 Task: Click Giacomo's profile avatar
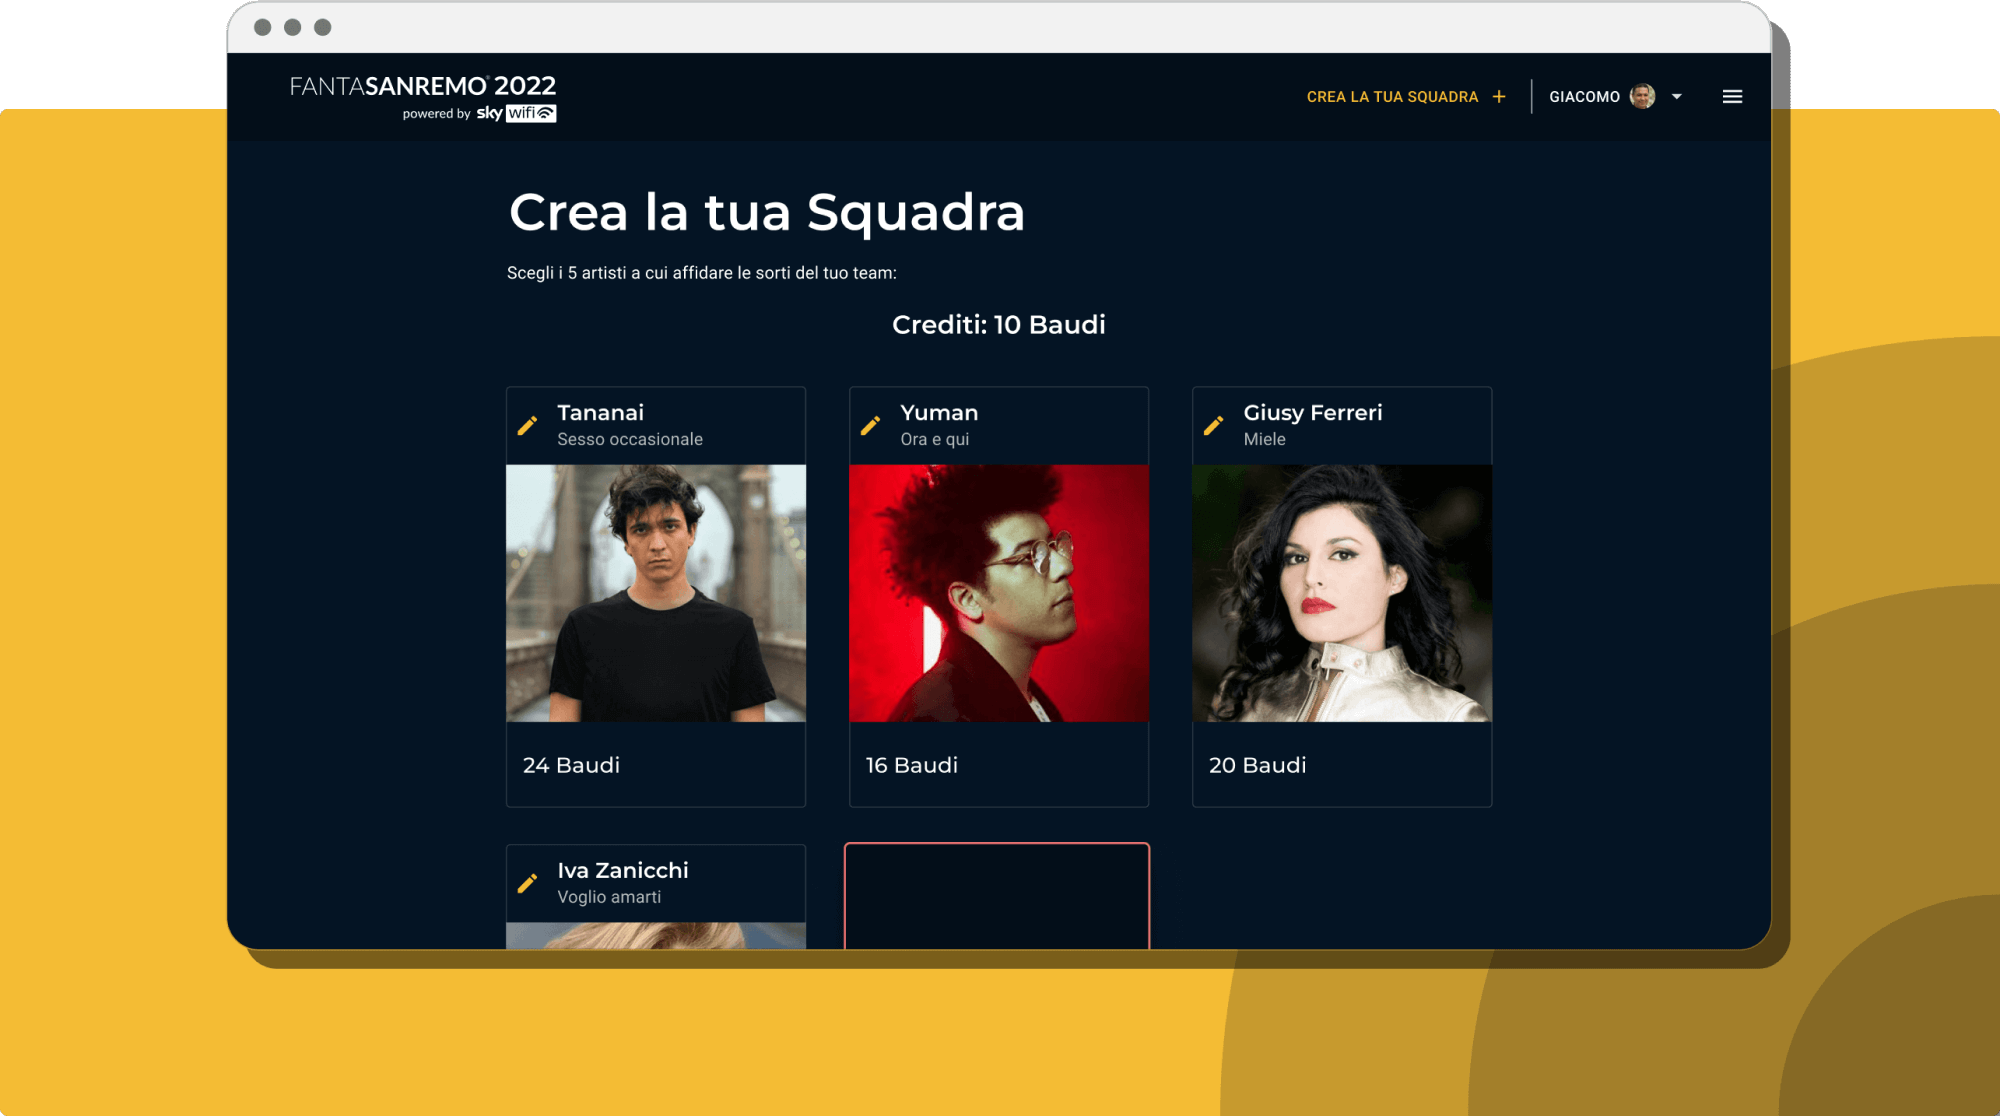[1642, 96]
